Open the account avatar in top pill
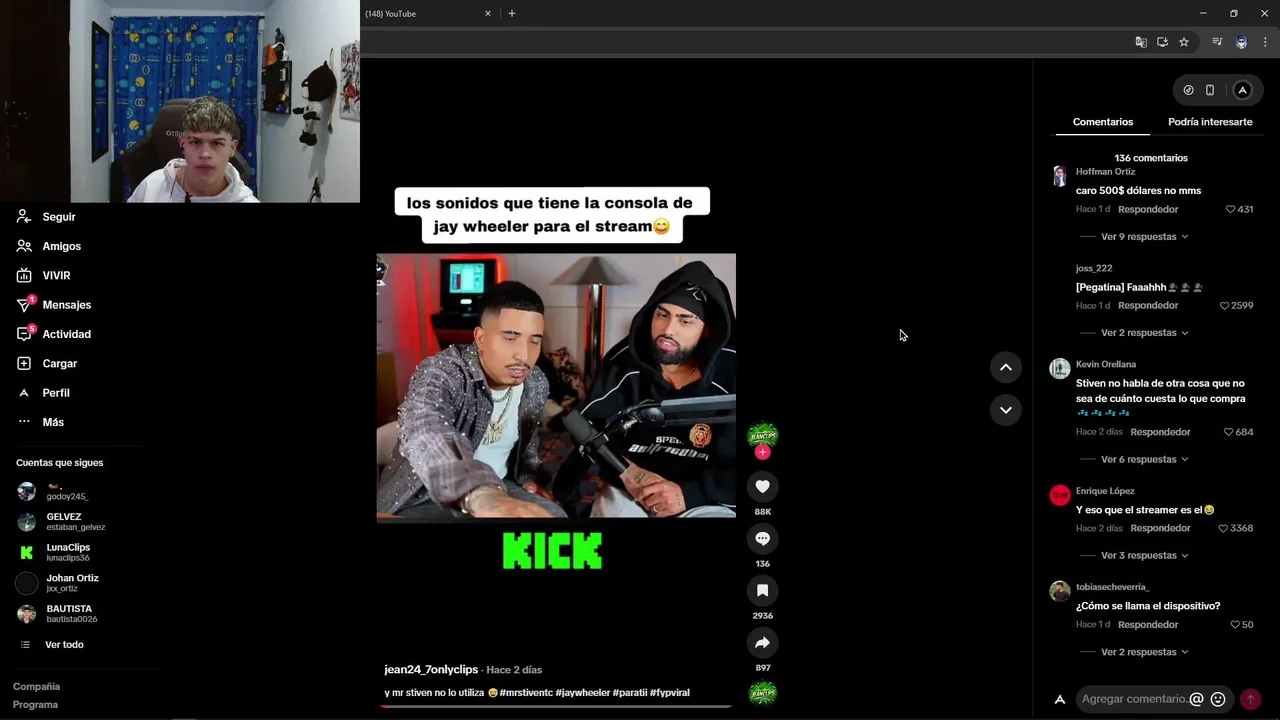Image resolution: width=1280 pixels, height=720 pixels. [x=1242, y=90]
